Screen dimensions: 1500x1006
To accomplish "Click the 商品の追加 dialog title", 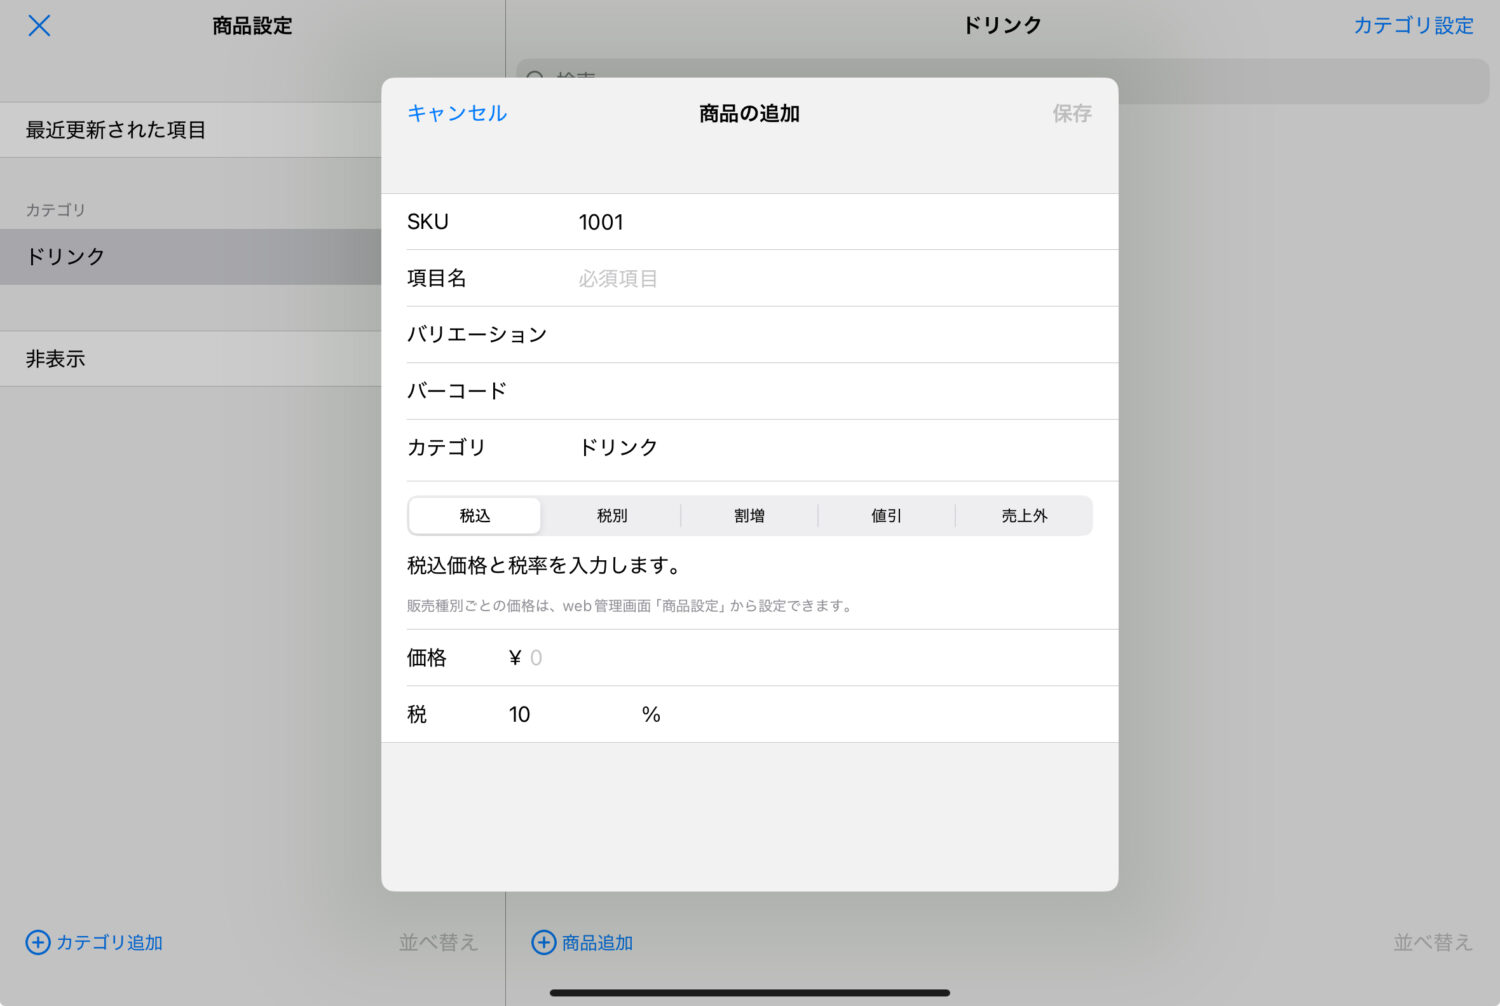I will tap(749, 113).
